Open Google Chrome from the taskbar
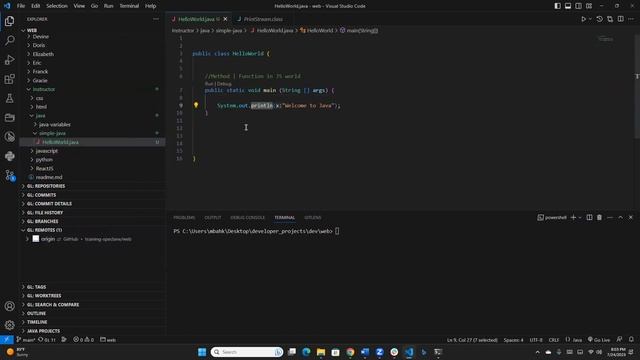640x360 pixels. click(x=350, y=352)
